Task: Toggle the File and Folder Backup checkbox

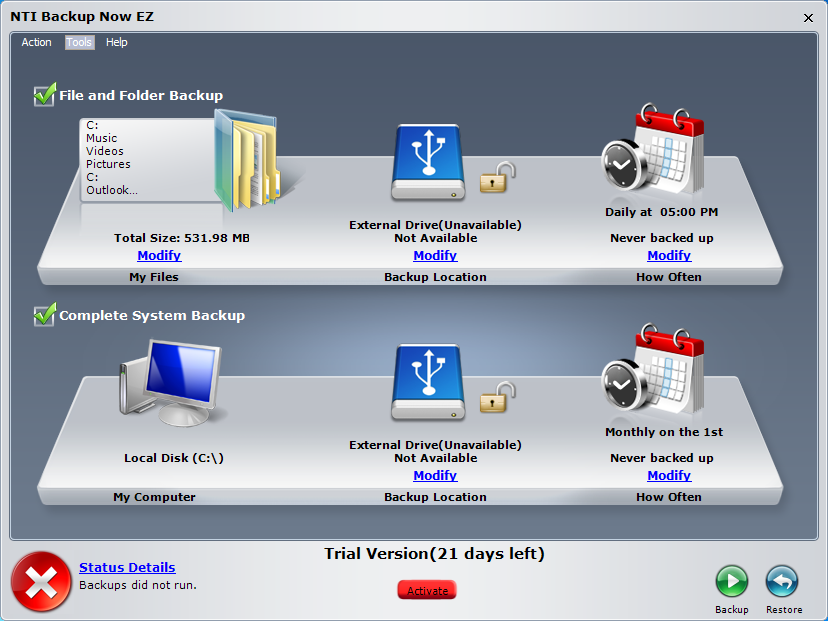Action: click(x=44, y=95)
